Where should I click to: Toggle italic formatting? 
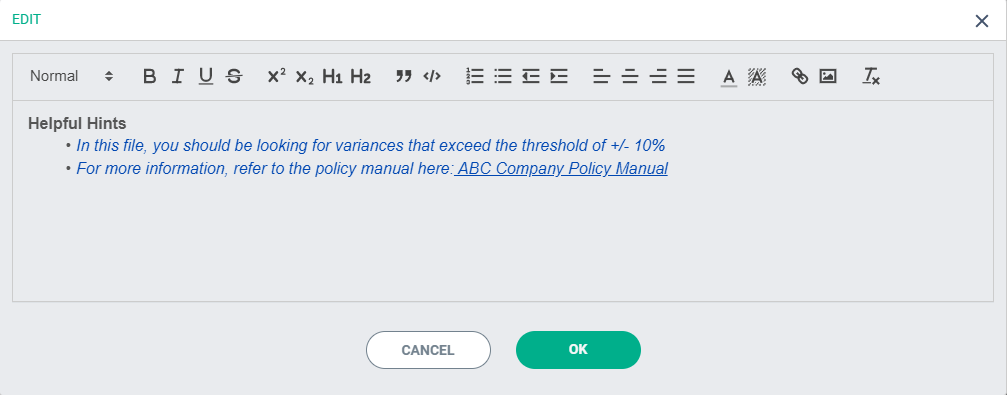(178, 76)
